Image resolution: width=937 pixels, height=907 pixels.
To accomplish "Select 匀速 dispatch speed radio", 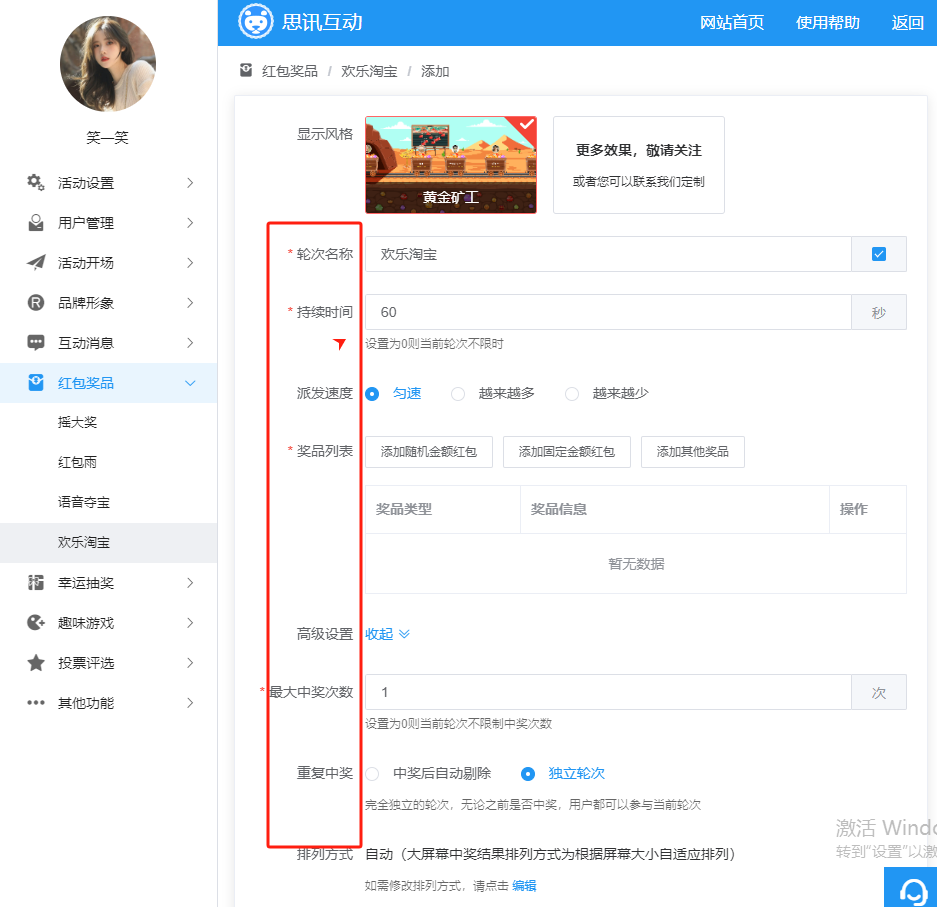I will point(372,394).
